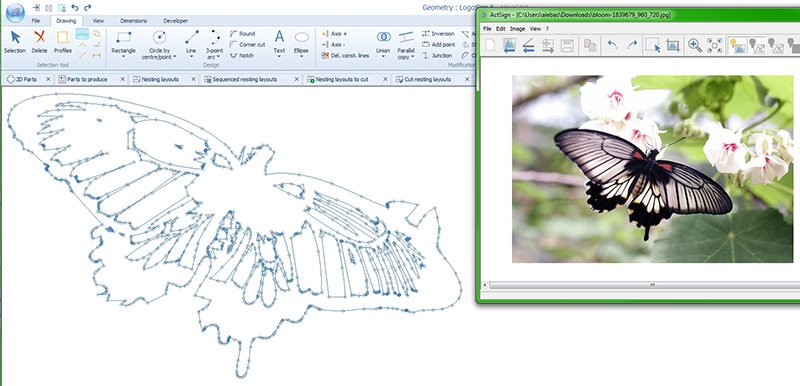Viewport: 800px width, 386px height.
Task: Open the Dimensions ribbon tab
Action: click(x=134, y=21)
